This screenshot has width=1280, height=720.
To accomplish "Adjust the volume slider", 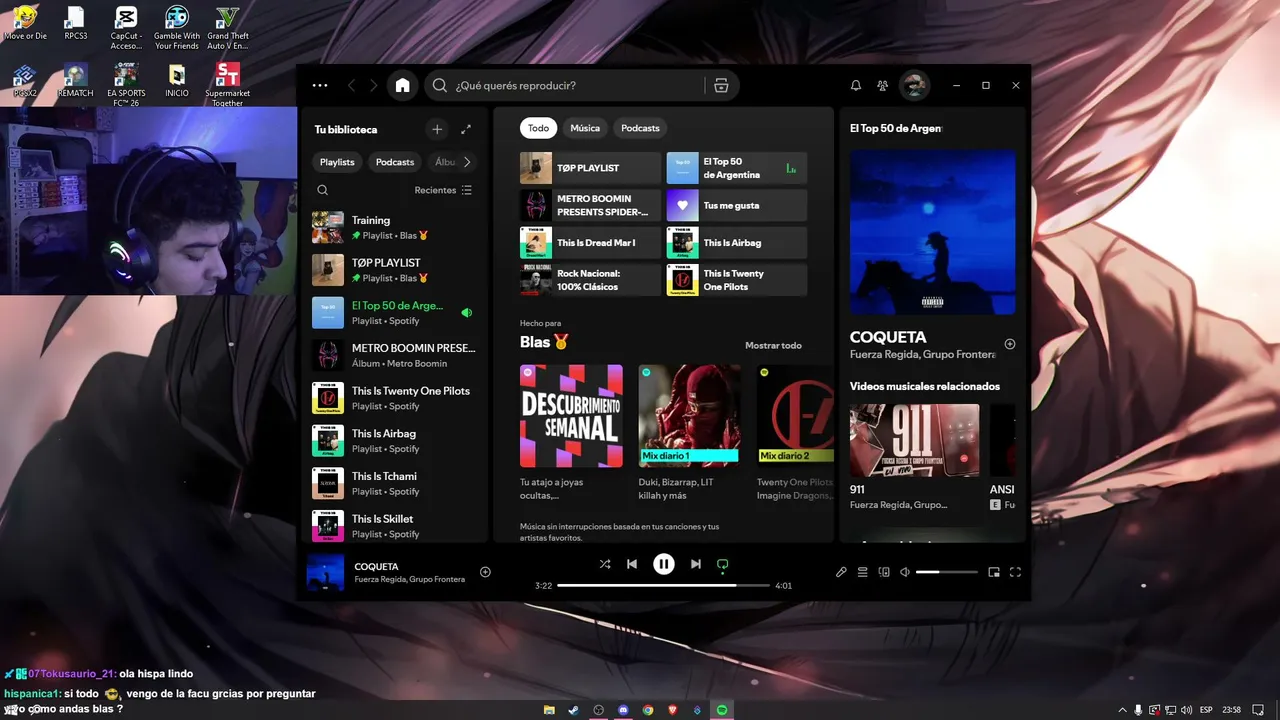I will pos(946,572).
